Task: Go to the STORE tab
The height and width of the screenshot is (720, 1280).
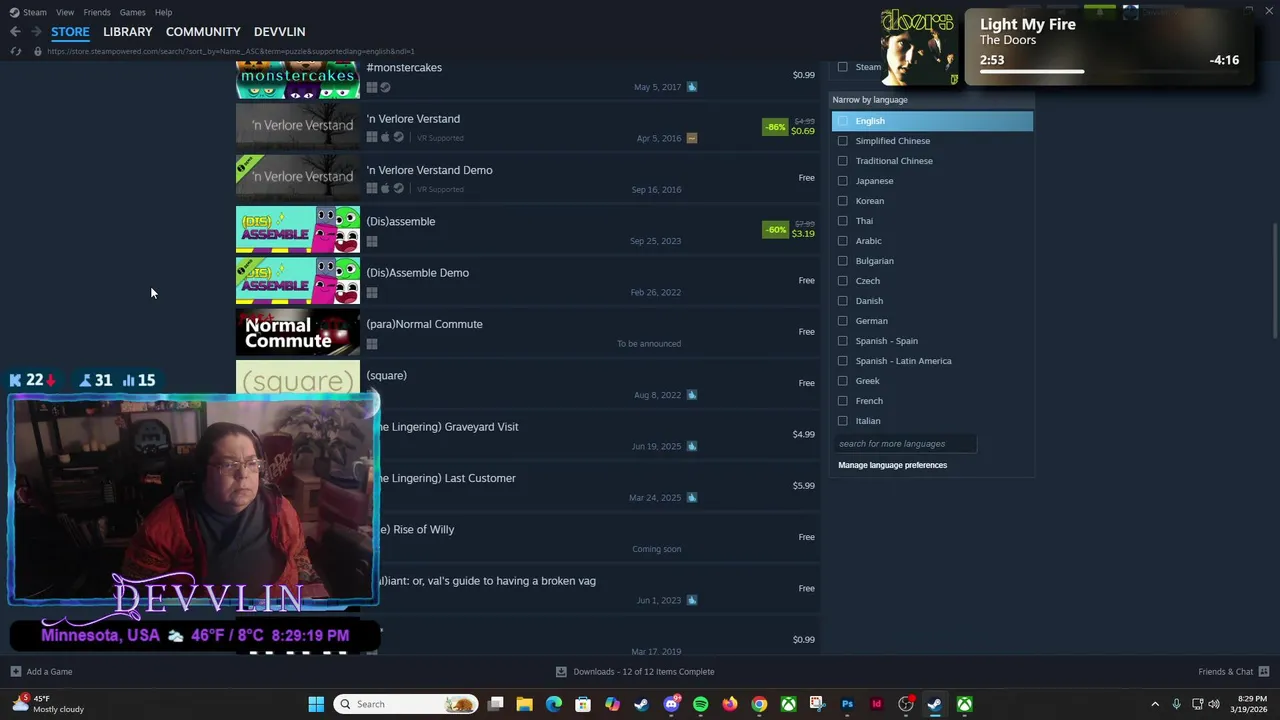Action: tap(70, 32)
